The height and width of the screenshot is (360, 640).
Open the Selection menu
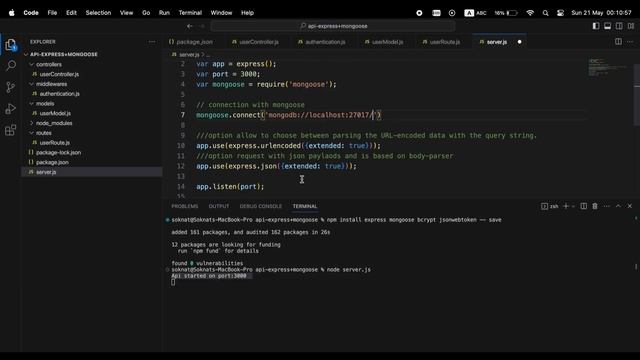pyautogui.click(x=98, y=13)
